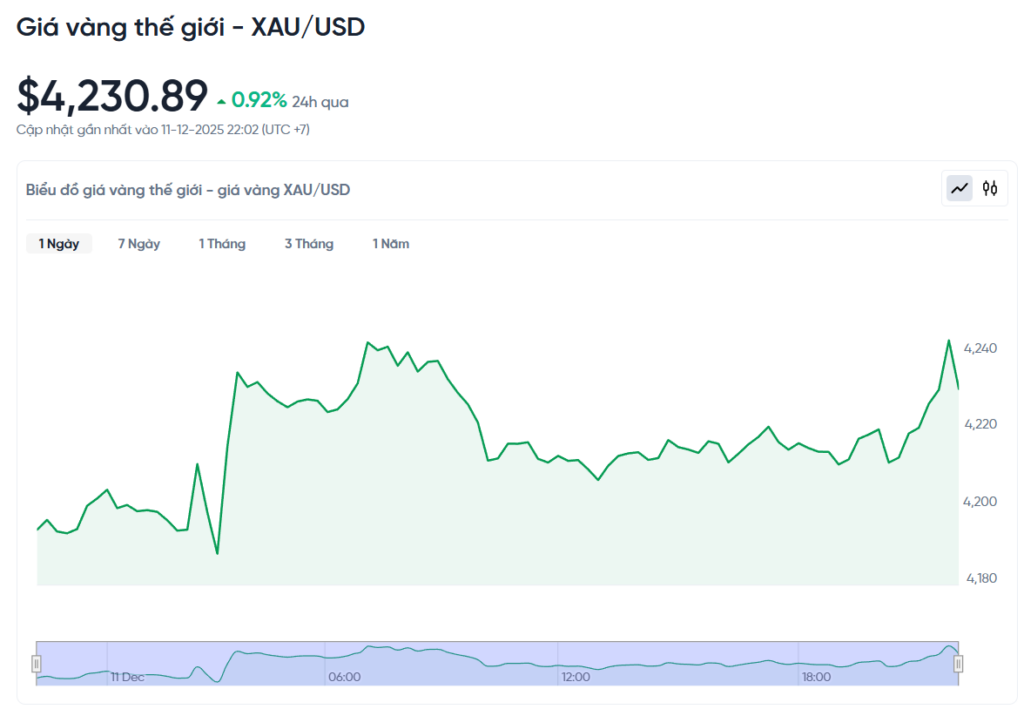Viewport: 1024px width, 709px height.
Task: Click the 0.92% change value
Action: pyautogui.click(x=259, y=100)
